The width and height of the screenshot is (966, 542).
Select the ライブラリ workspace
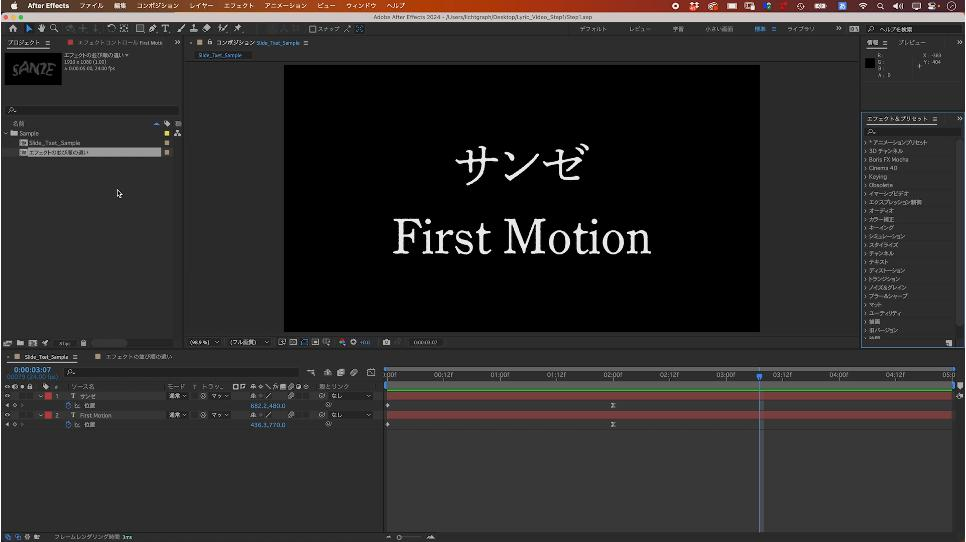point(801,29)
